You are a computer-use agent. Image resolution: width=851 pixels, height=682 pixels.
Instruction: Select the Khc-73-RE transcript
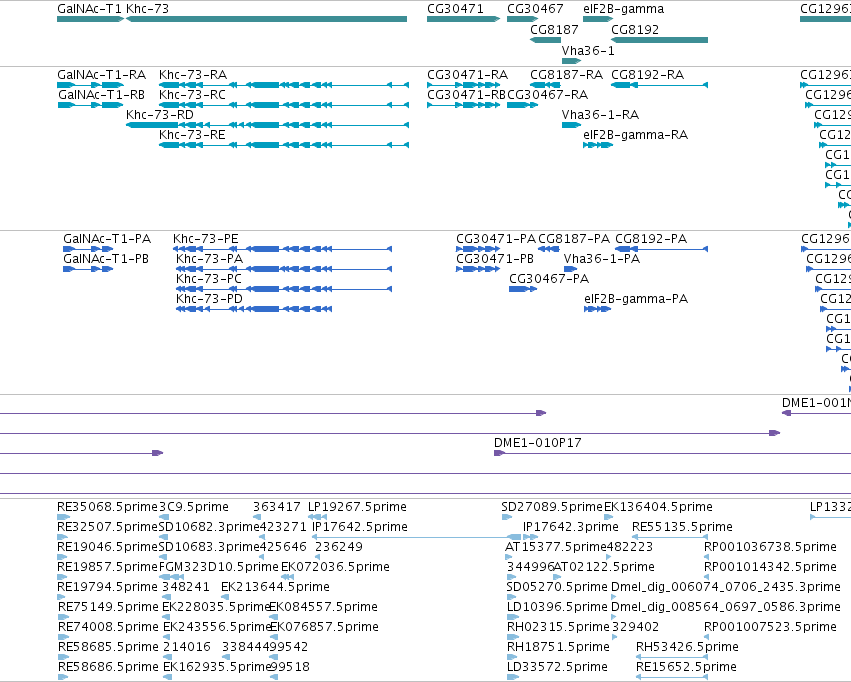[x=284, y=145]
